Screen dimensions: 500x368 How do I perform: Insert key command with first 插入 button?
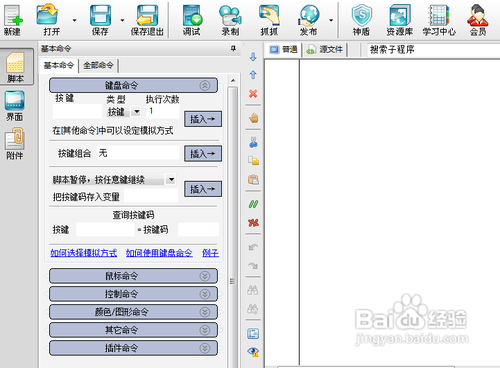(203, 119)
